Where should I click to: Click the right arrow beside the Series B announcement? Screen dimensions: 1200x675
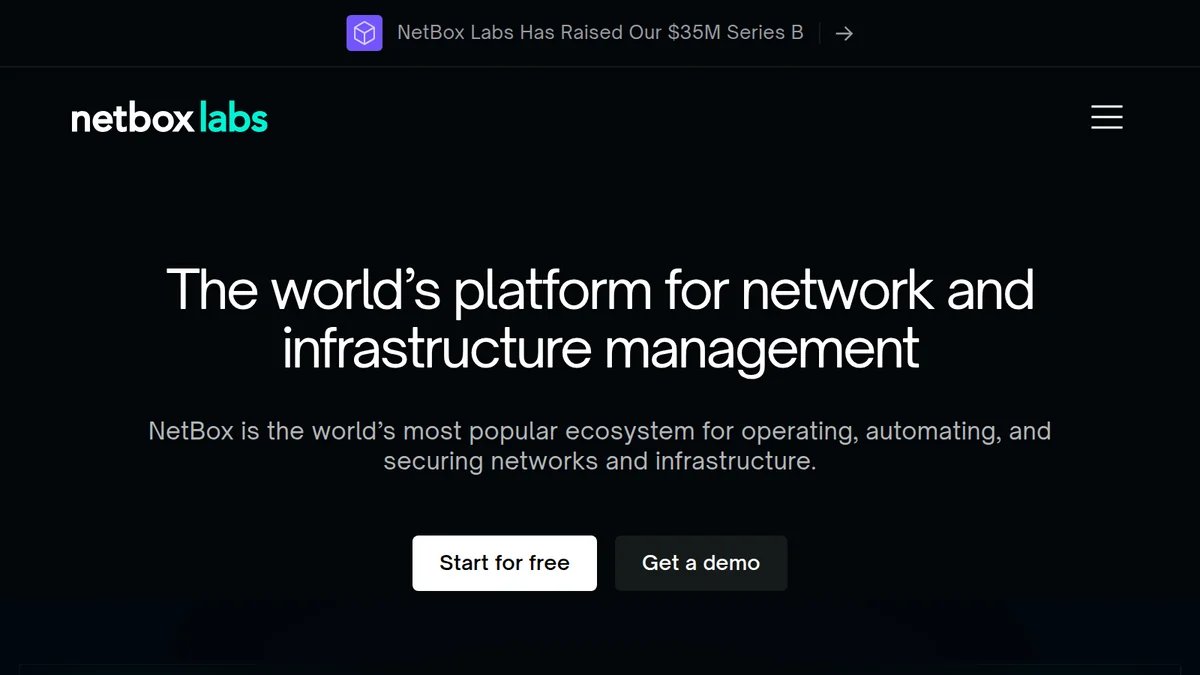click(x=844, y=33)
